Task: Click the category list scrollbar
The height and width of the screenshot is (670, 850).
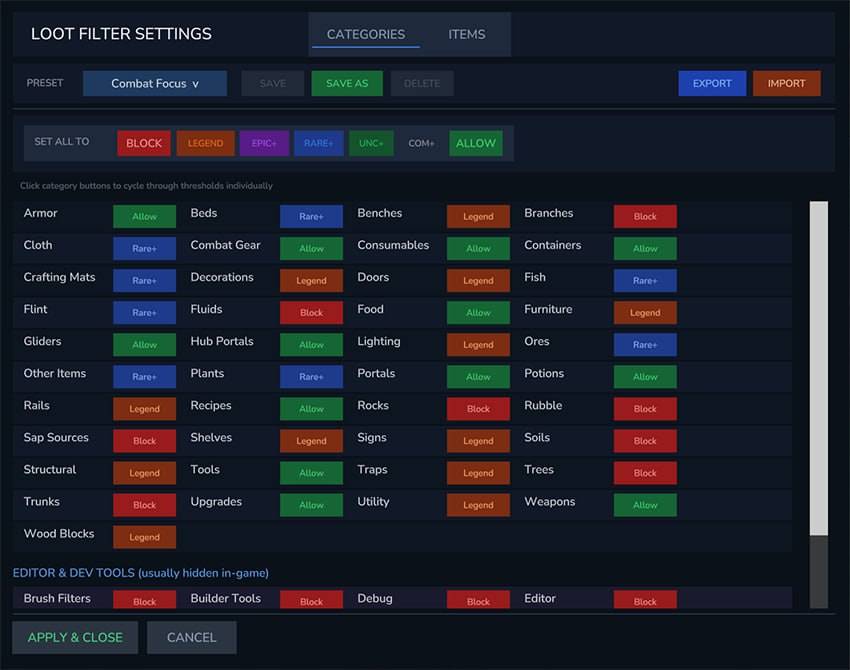Action: 818,368
